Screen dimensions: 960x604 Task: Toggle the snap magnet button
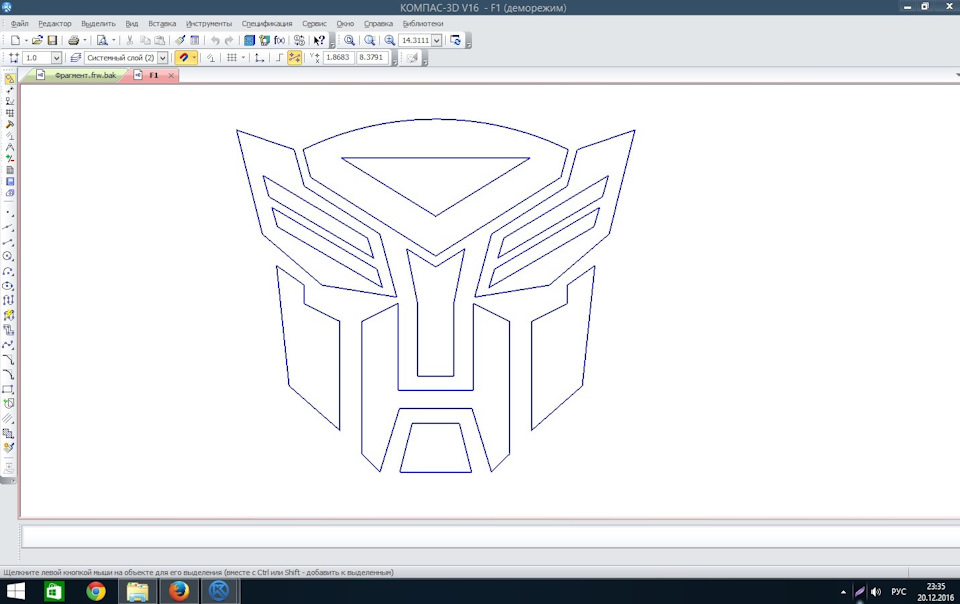coord(183,58)
